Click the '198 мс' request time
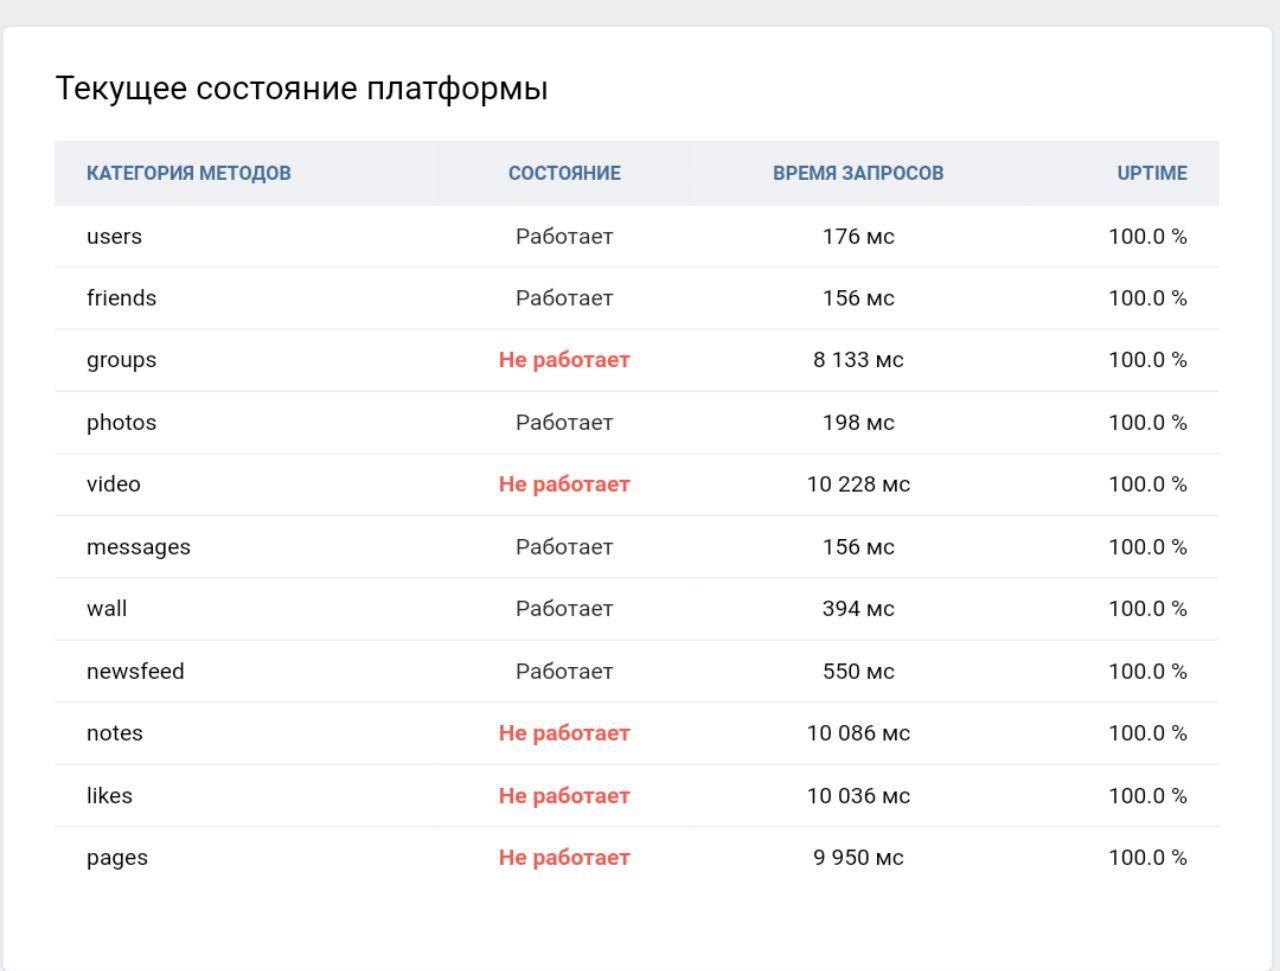 [x=858, y=423]
